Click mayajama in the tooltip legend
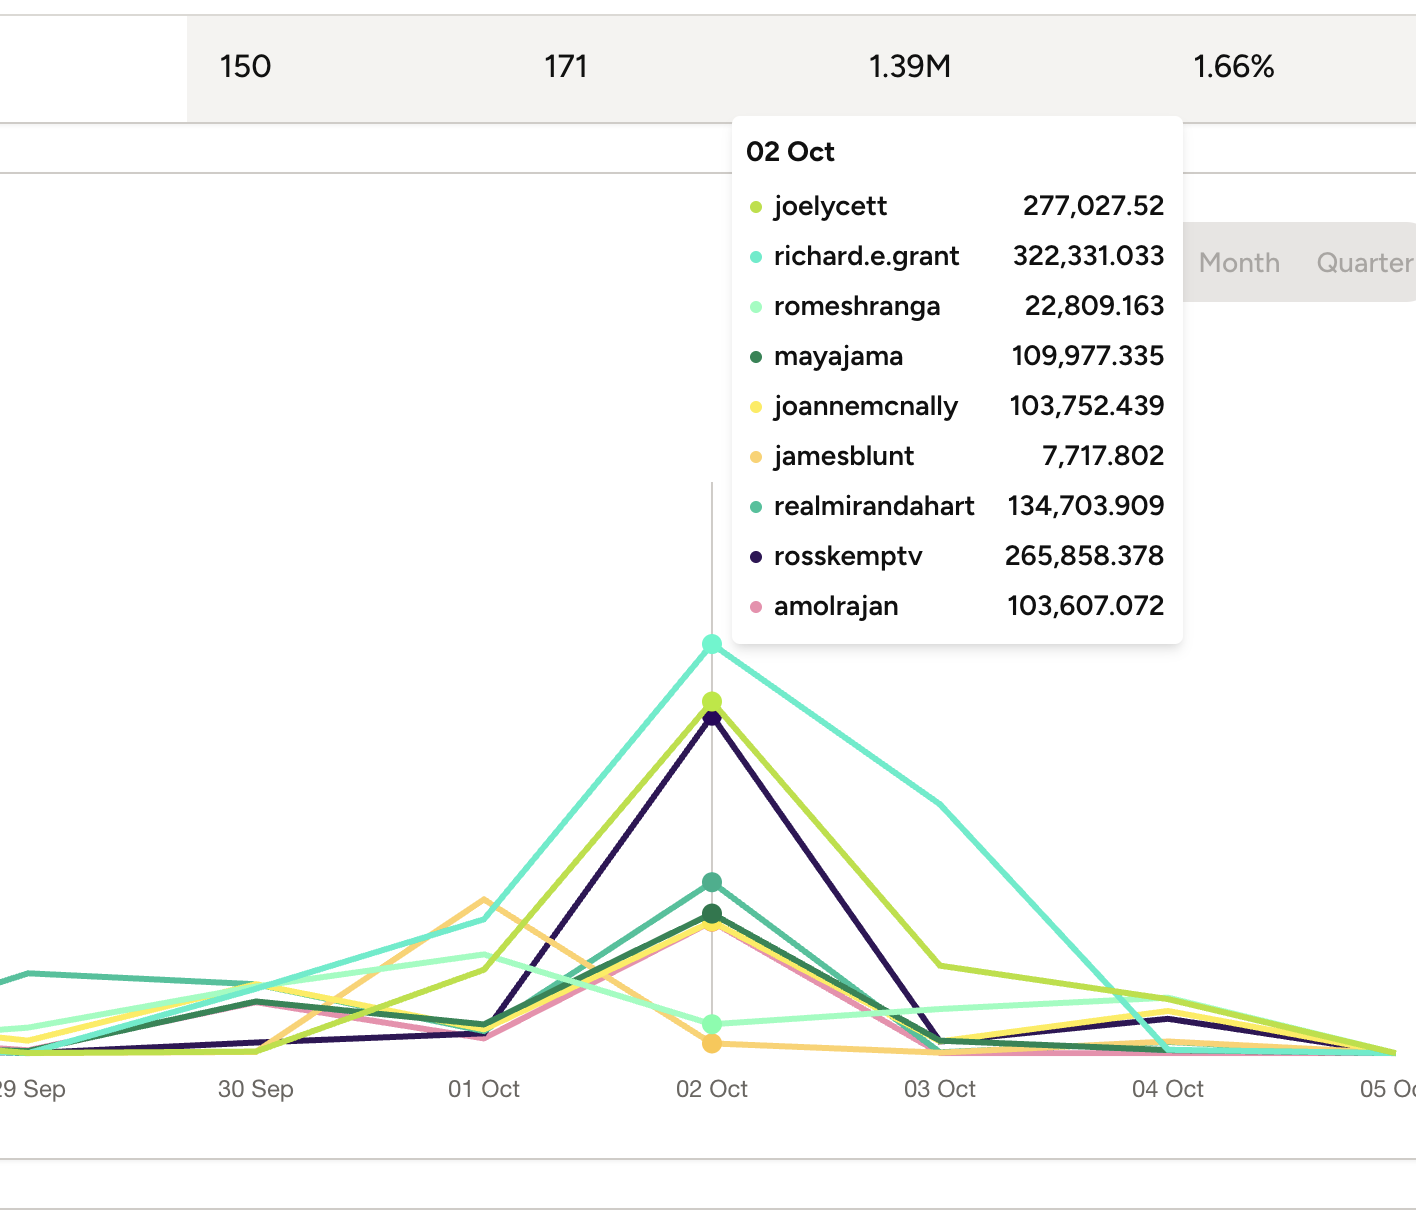The image size is (1416, 1226). [838, 356]
